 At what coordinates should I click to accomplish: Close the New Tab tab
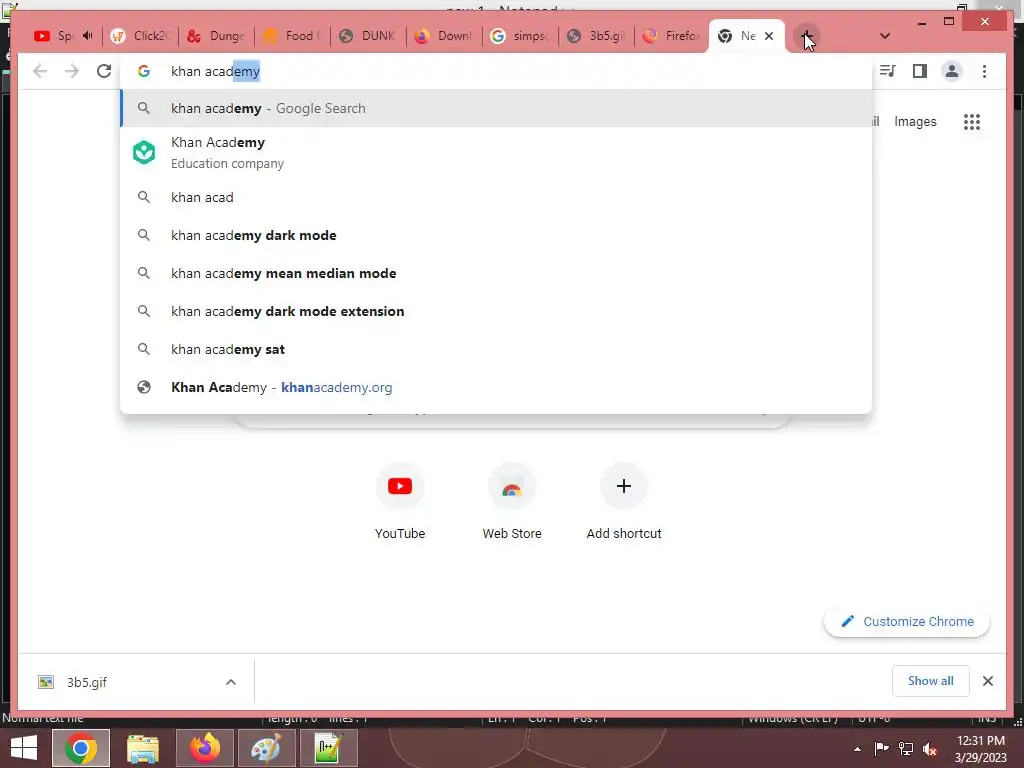pos(769,36)
